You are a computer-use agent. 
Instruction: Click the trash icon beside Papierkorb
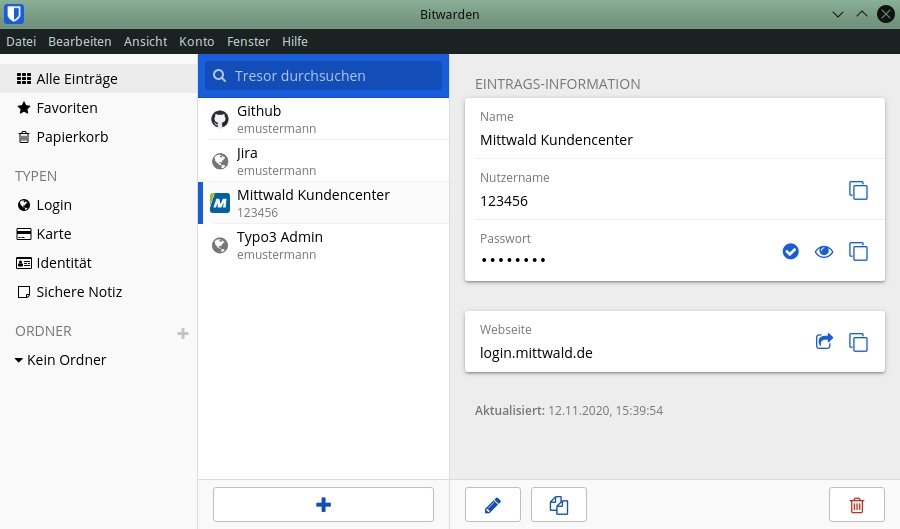coord(24,137)
